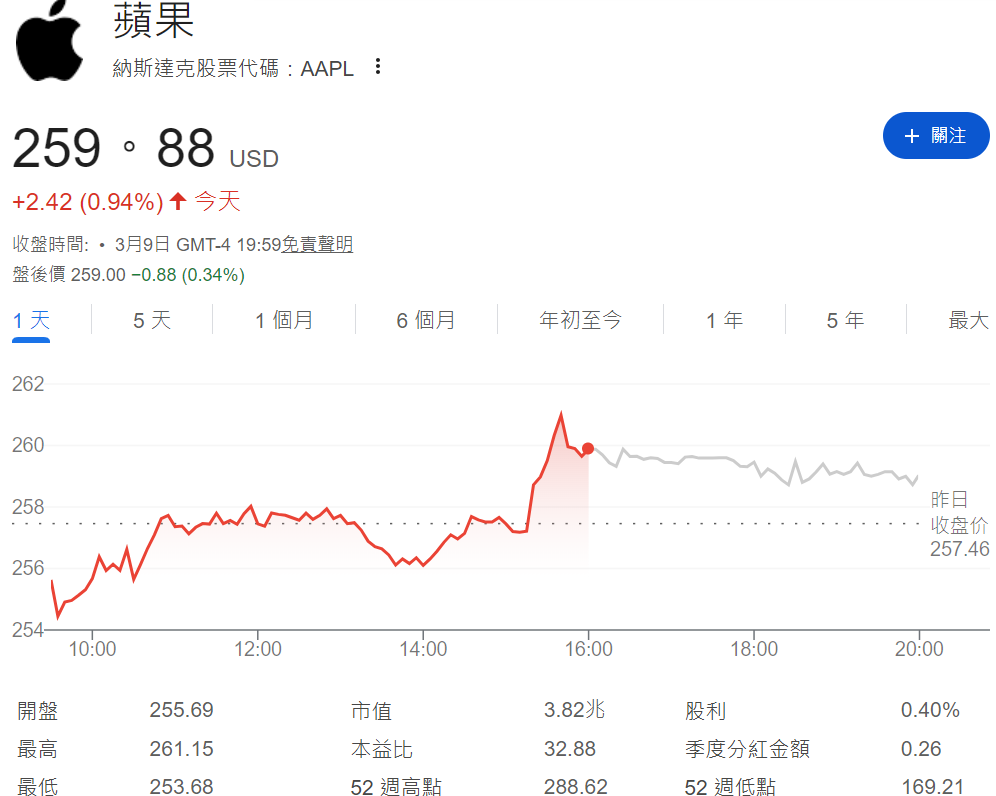The image size is (996, 796).
Task: Select the 最大 time range
Action: [x=967, y=320]
